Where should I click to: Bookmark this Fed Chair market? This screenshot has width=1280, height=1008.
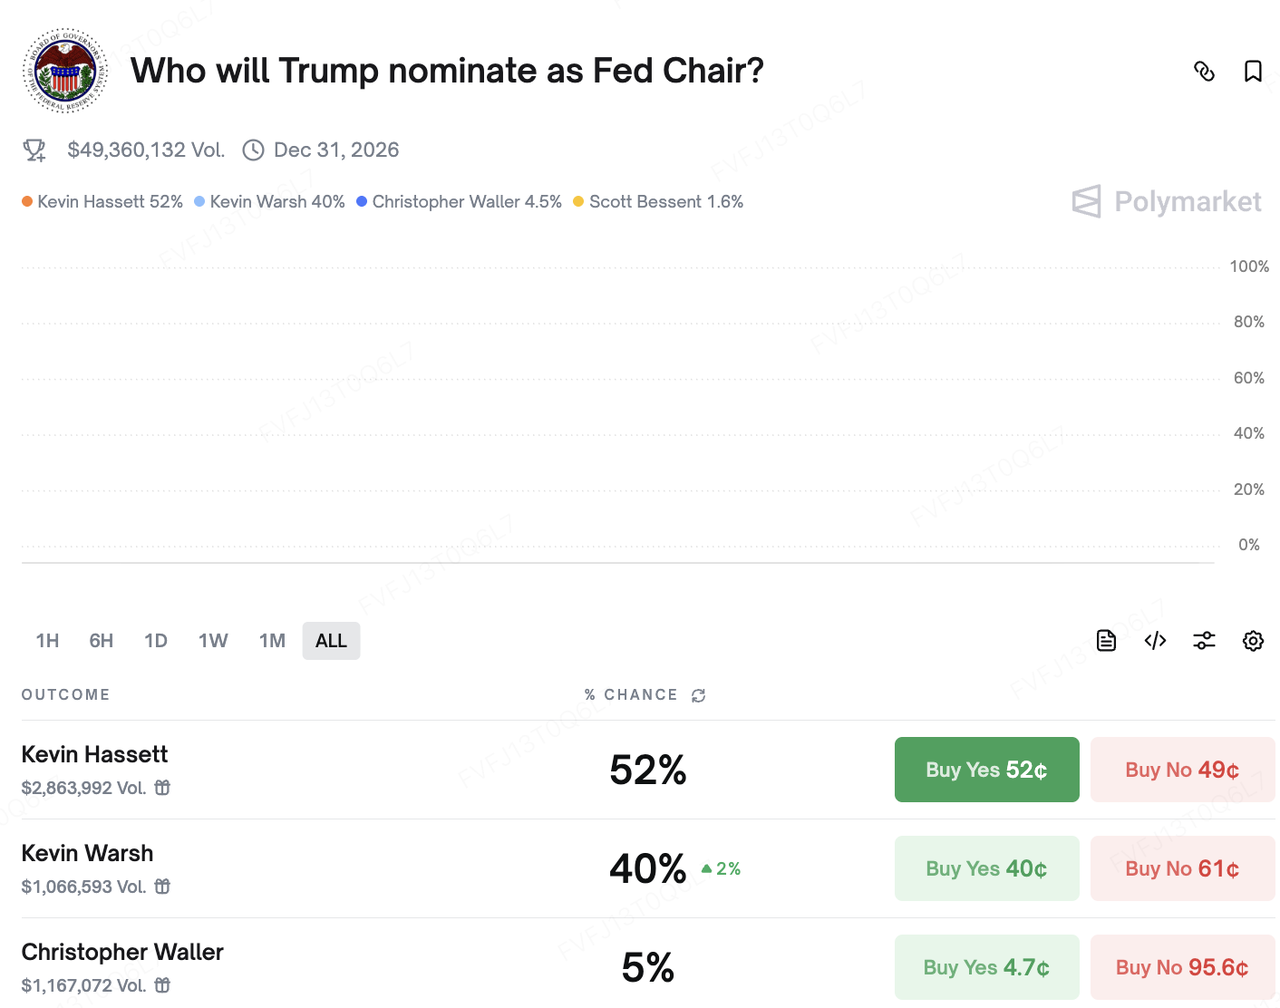pyautogui.click(x=1253, y=71)
